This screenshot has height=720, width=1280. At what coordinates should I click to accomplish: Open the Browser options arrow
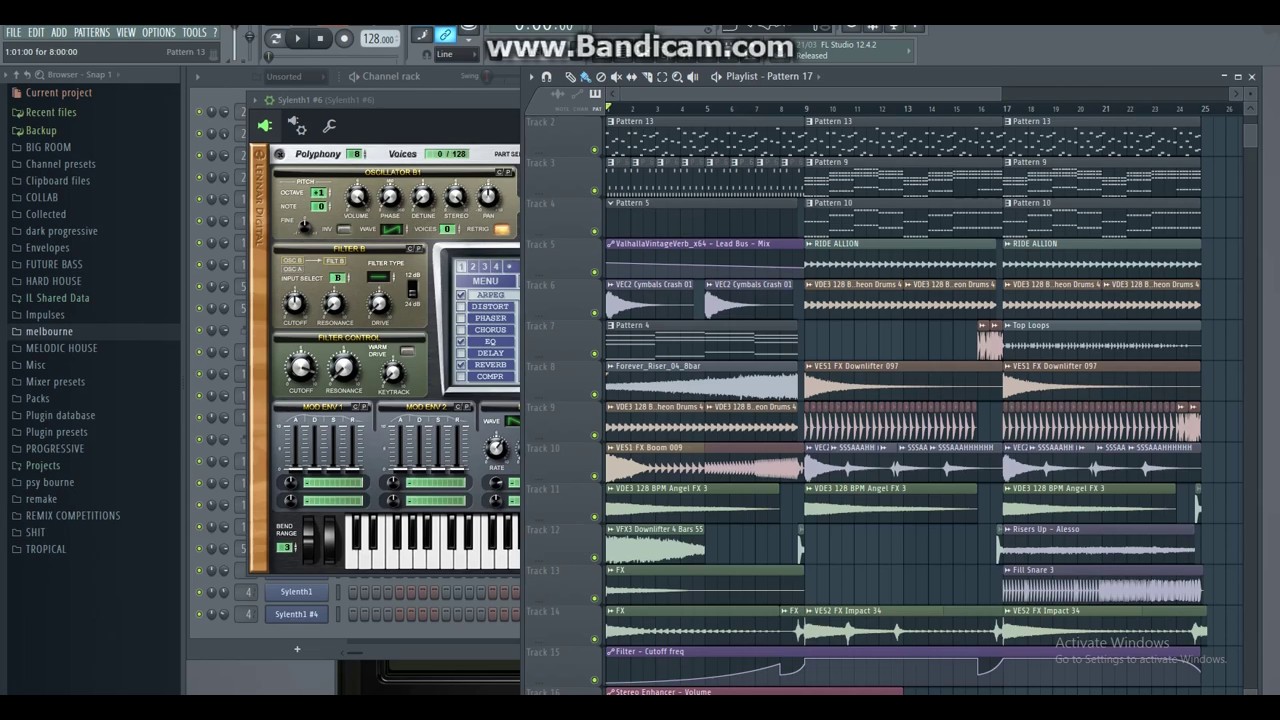click(5, 75)
